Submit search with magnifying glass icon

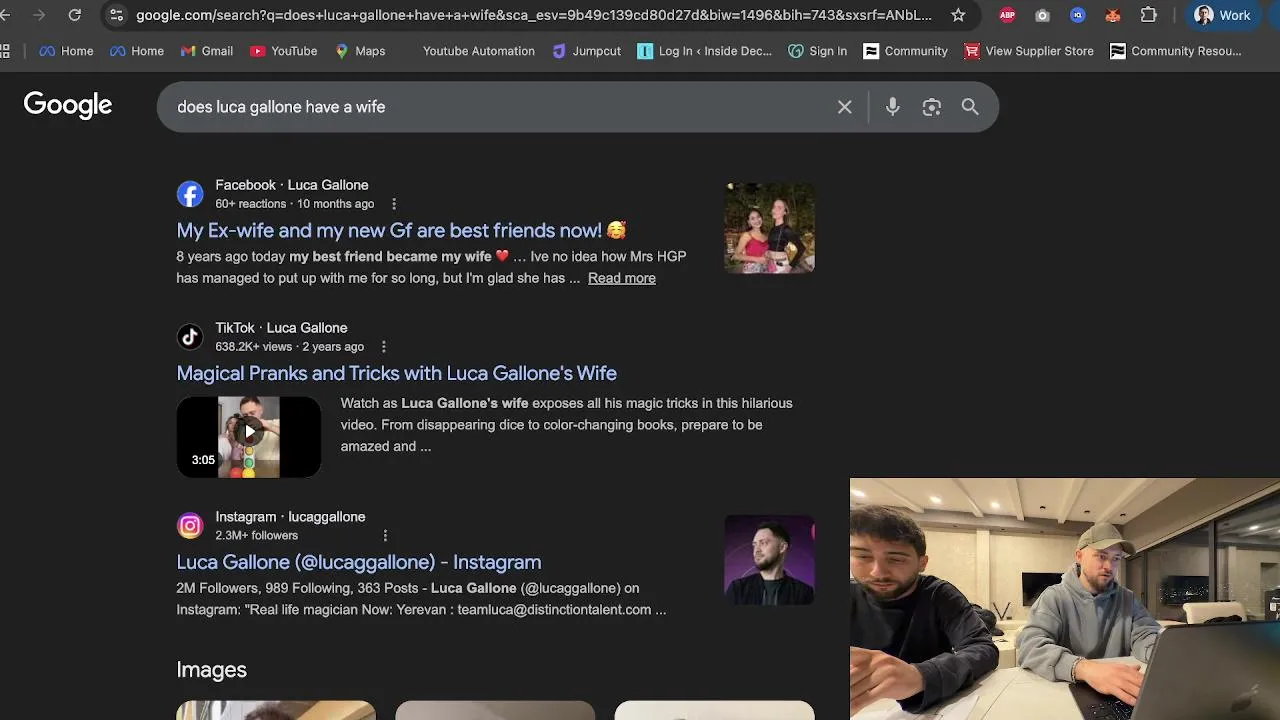[970, 107]
